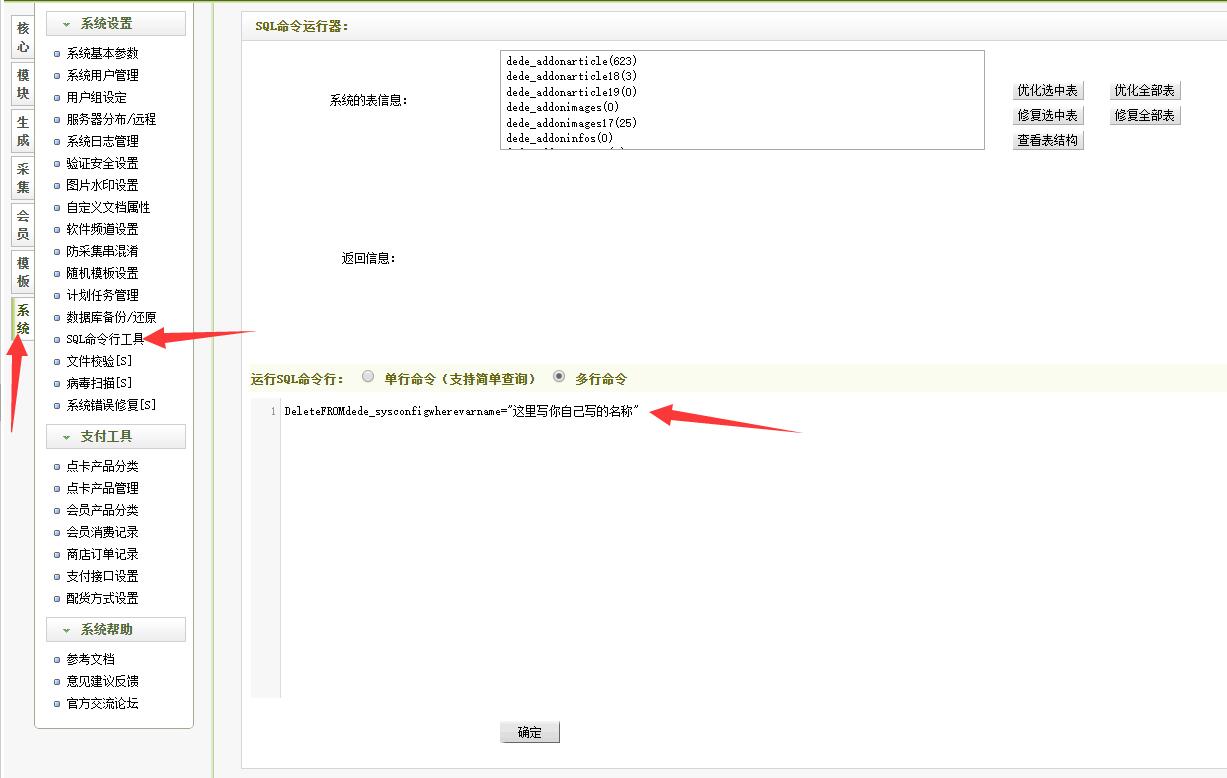Switch to the 核心 vertical tab

[22, 38]
